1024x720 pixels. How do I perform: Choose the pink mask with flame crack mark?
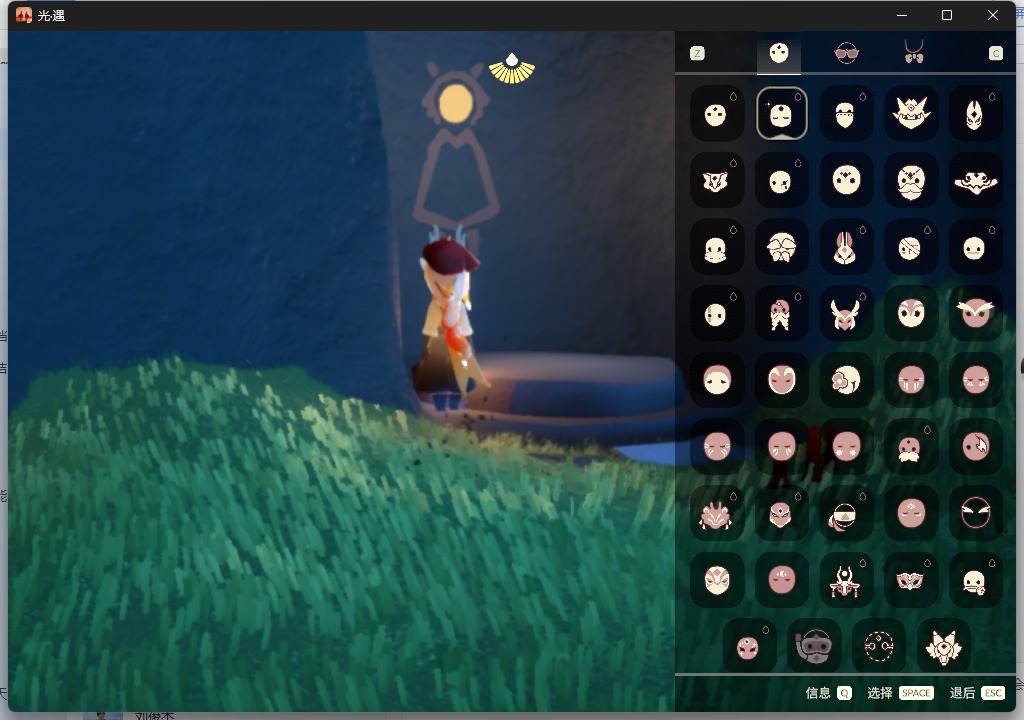tap(974, 447)
